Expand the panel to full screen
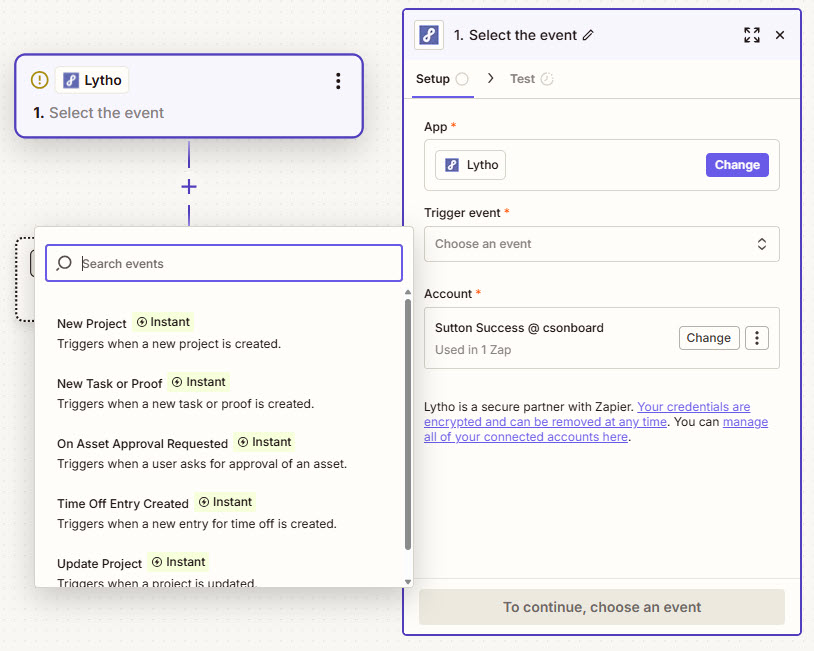 (x=751, y=35)
